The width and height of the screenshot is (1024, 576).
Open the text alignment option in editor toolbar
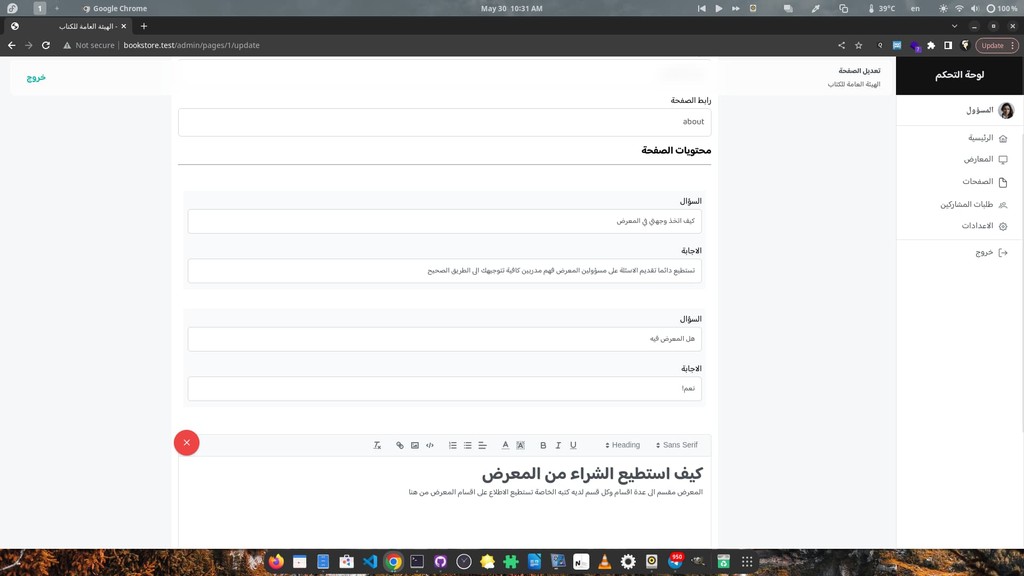[483, 445]
